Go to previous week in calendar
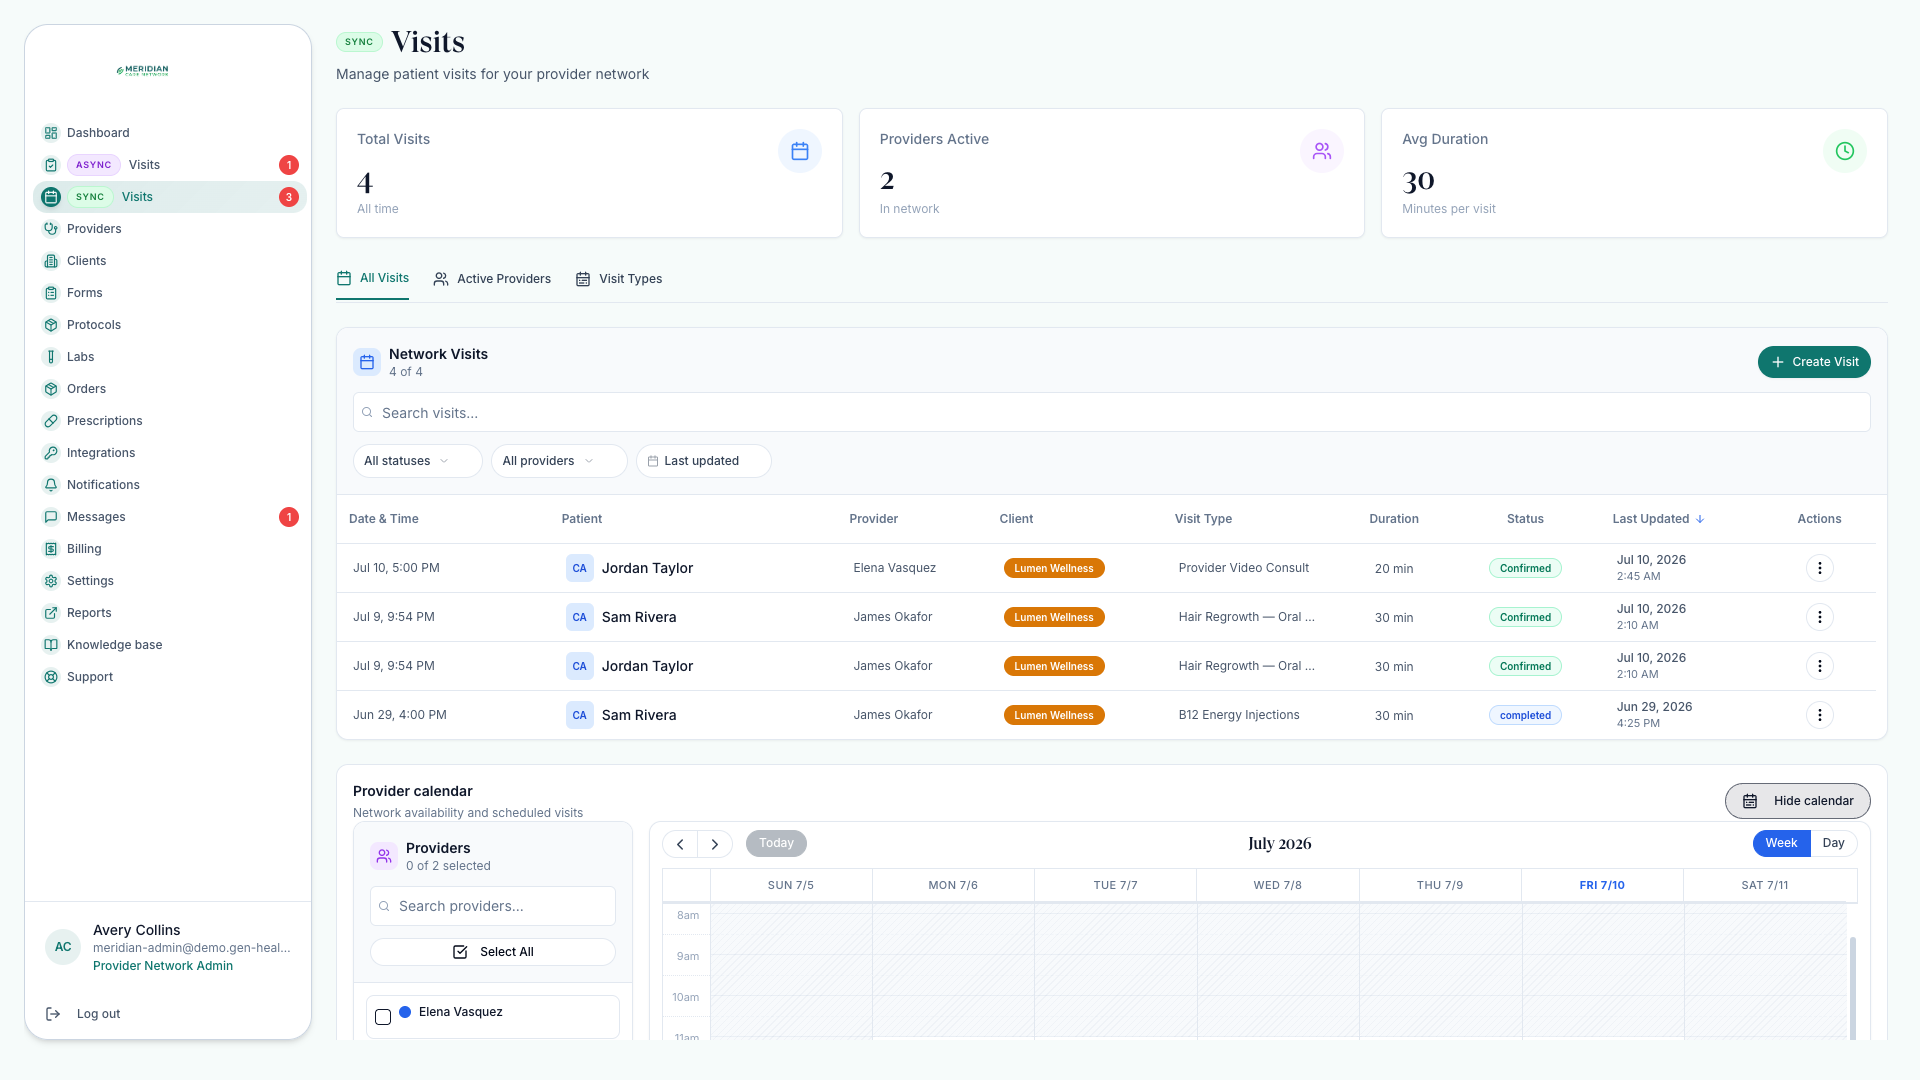This screenshot has width=1920, height=1080. [680, 844]
